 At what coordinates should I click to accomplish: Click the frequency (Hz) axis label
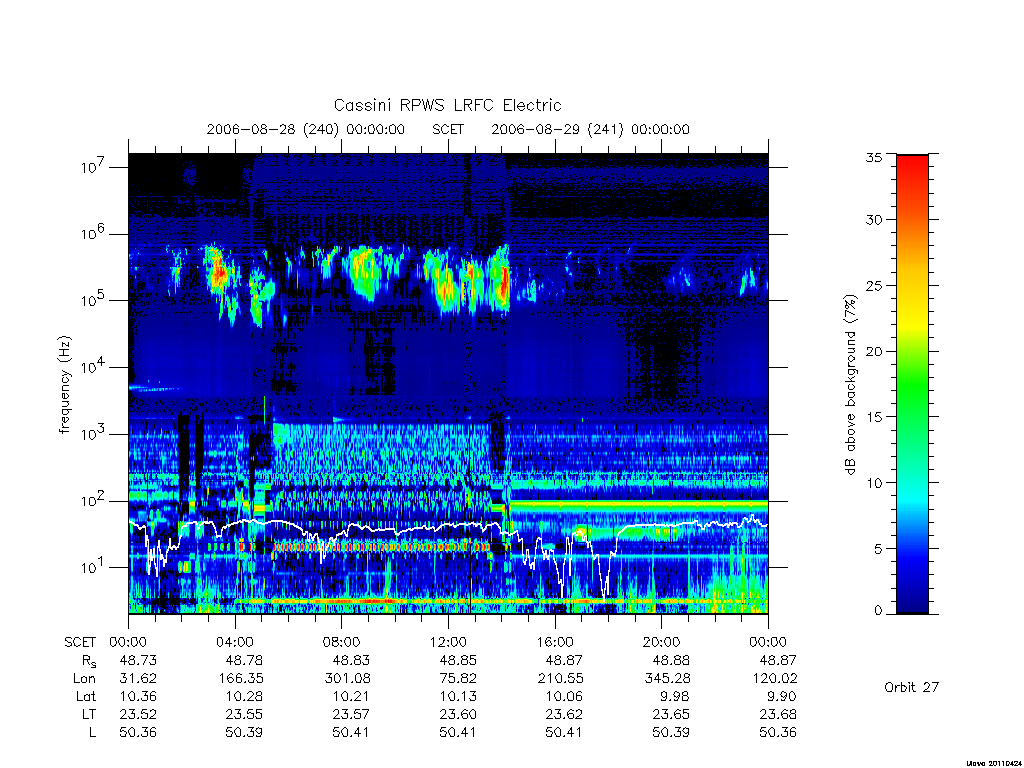tap(65, 385)
